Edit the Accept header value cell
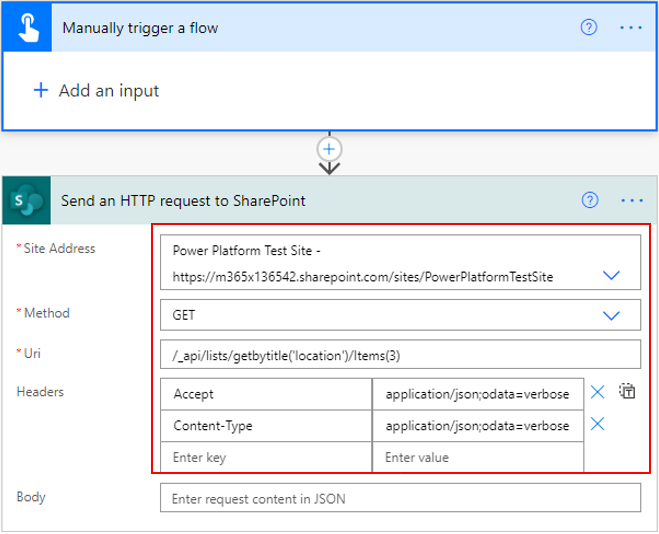Screen dimensions: 659x534 click(x=478, y=394)
